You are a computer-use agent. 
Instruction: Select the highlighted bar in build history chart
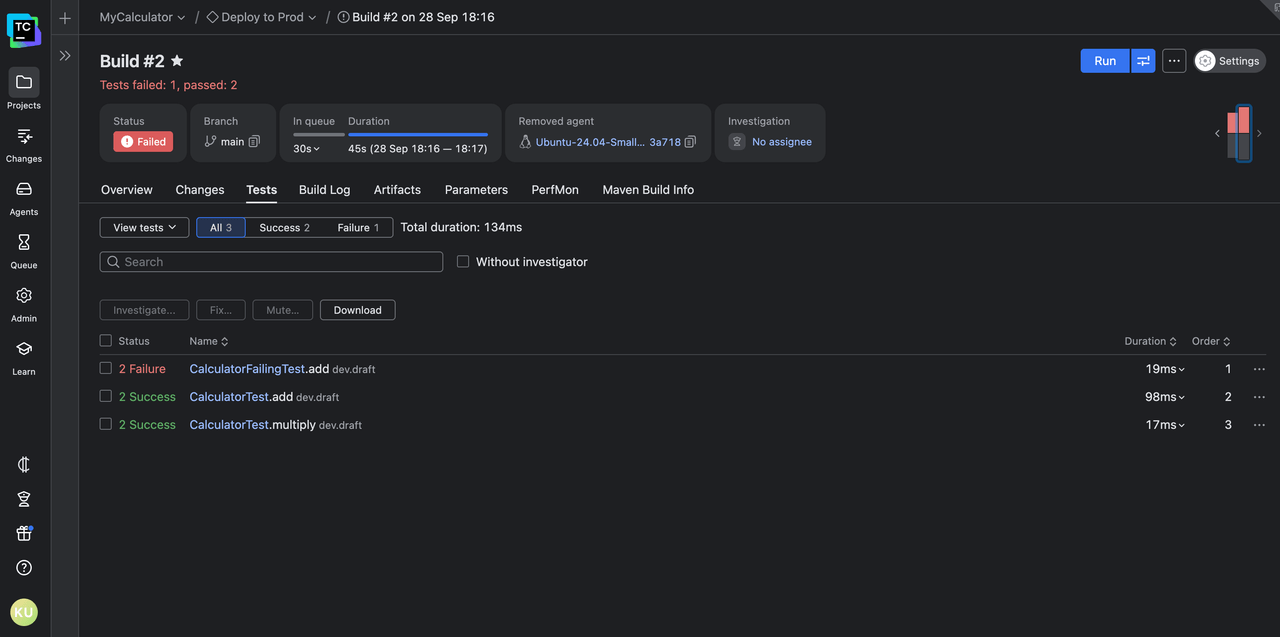[1243, 133]
